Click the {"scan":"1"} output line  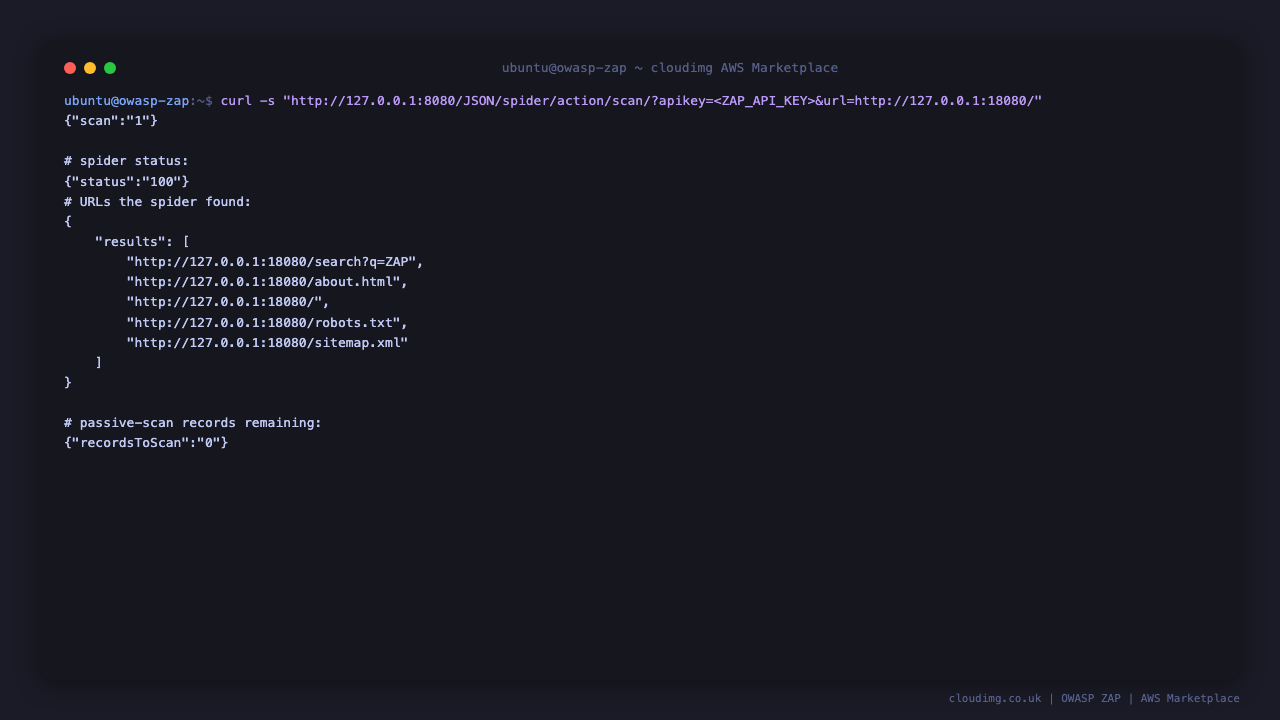coord(111,121)
